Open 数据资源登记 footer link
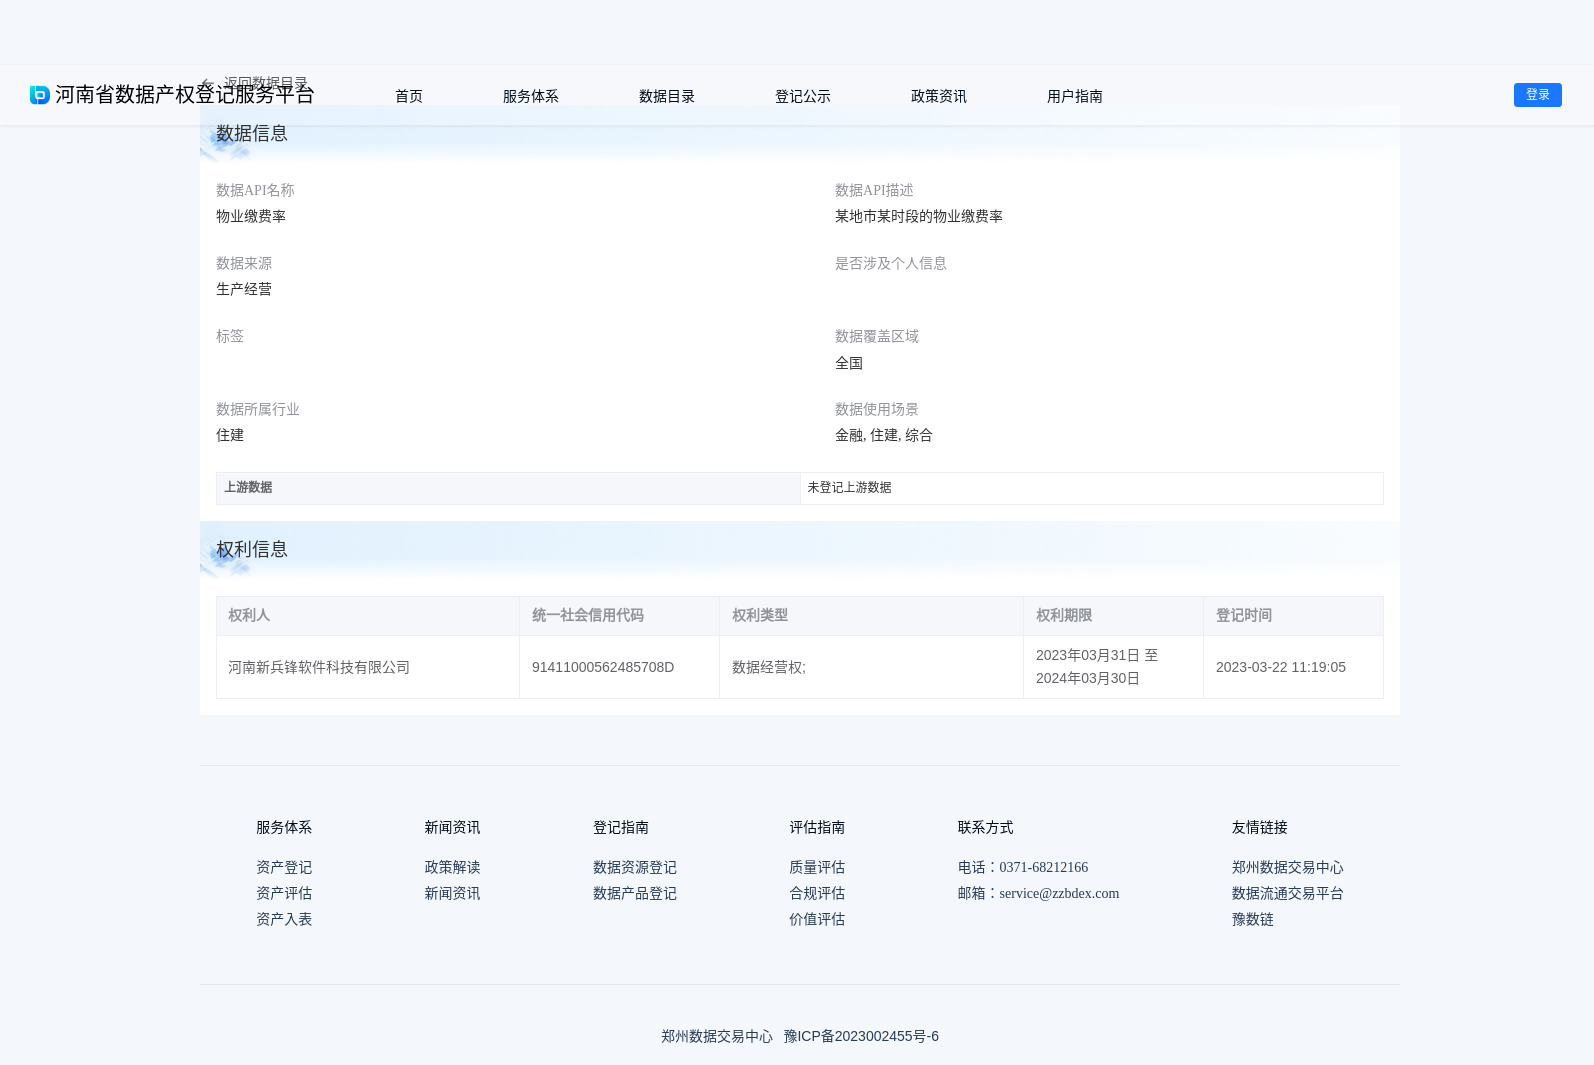The height and width of the screenshot is (1065, 1594). pos(635,867)
